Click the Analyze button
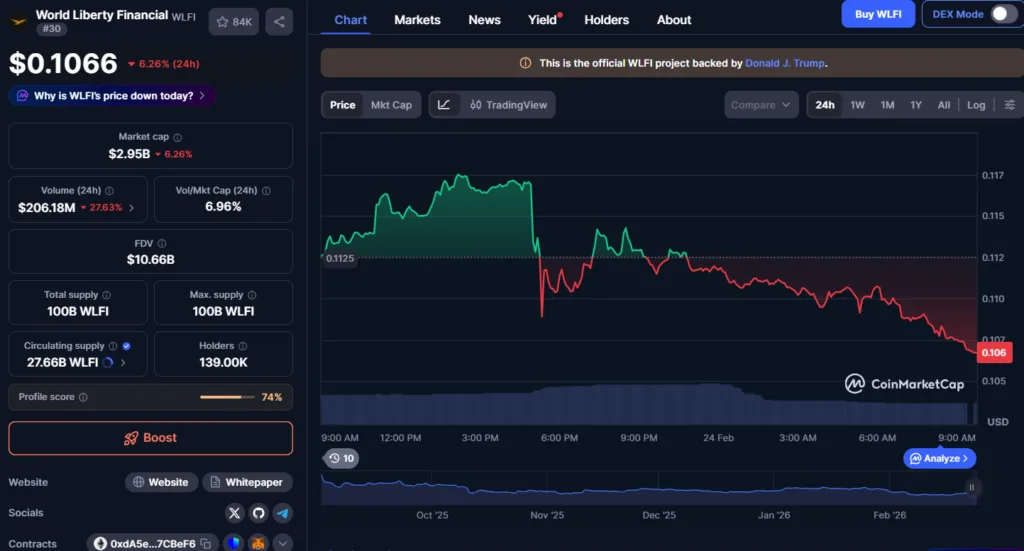The height and width of the screenshot is (551, 1024). [940, 458]
